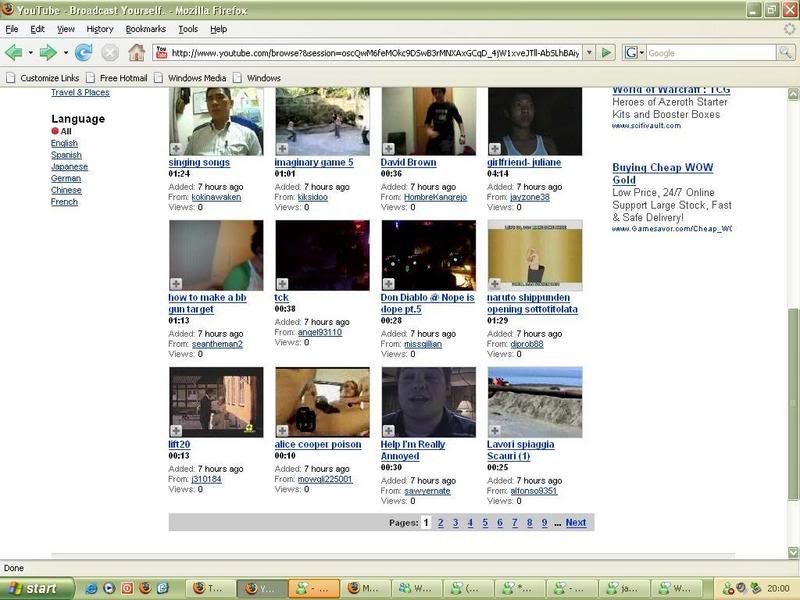Open the Windows Start button
This screenshot has height=600, width=800.
click(36, 588)
